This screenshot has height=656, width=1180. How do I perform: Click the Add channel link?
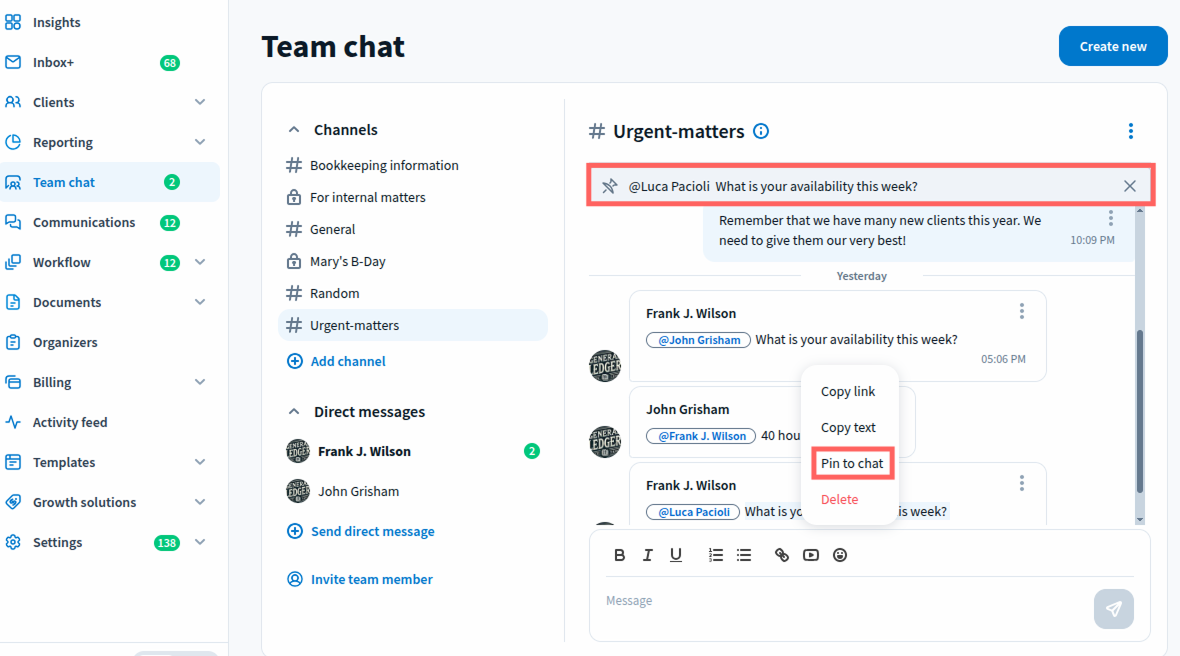[x=347, y=361]
